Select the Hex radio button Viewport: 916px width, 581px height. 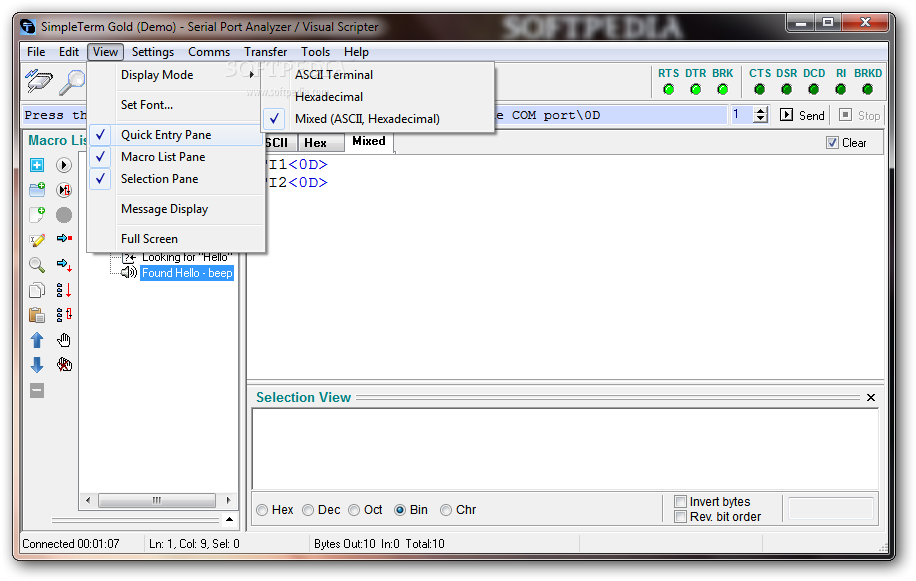point(262,510)
